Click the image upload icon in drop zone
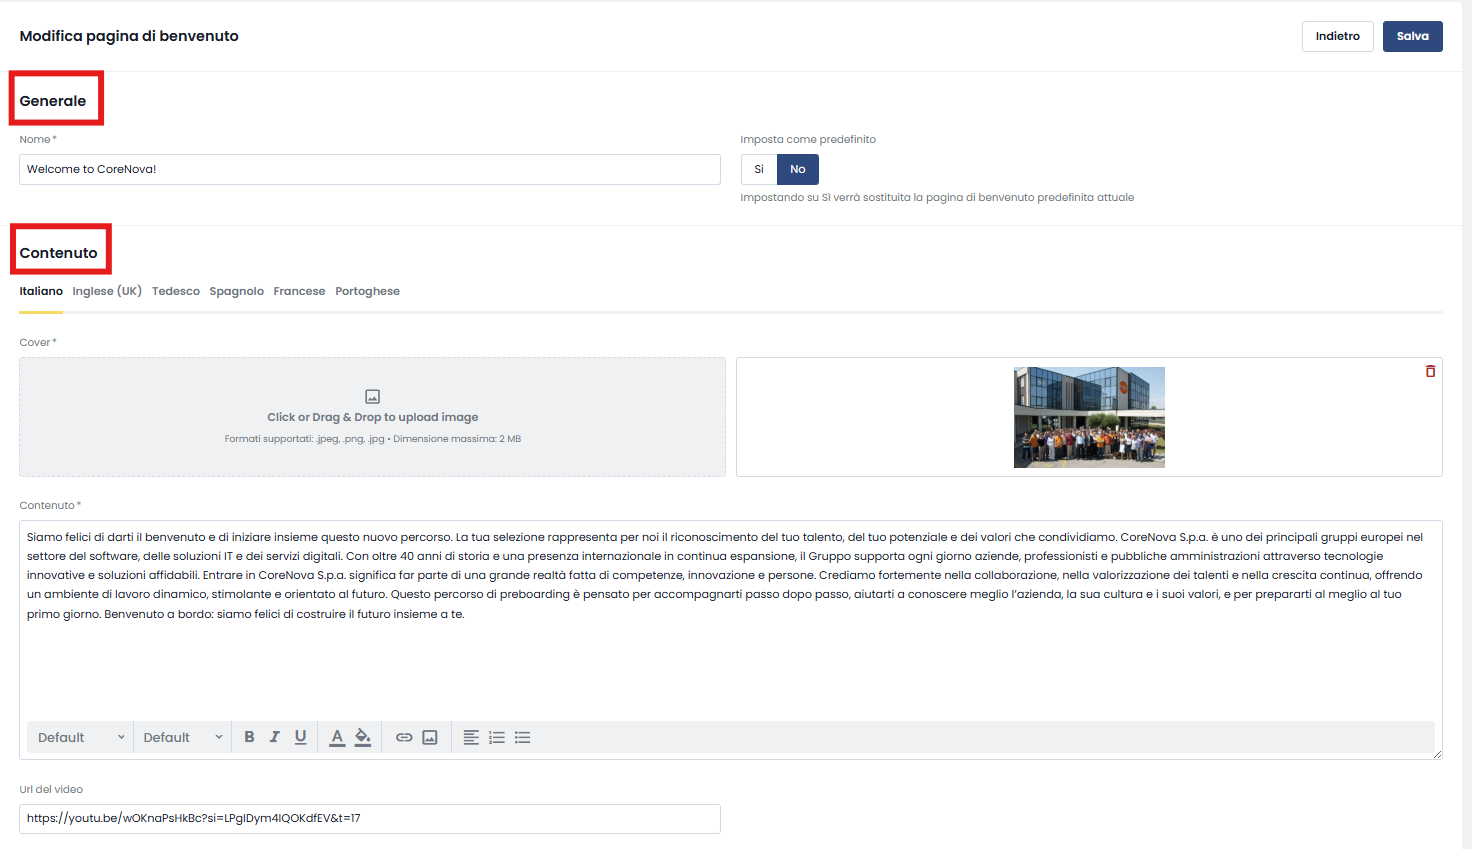Screen dimensions: 1472x849 [372, 397]
